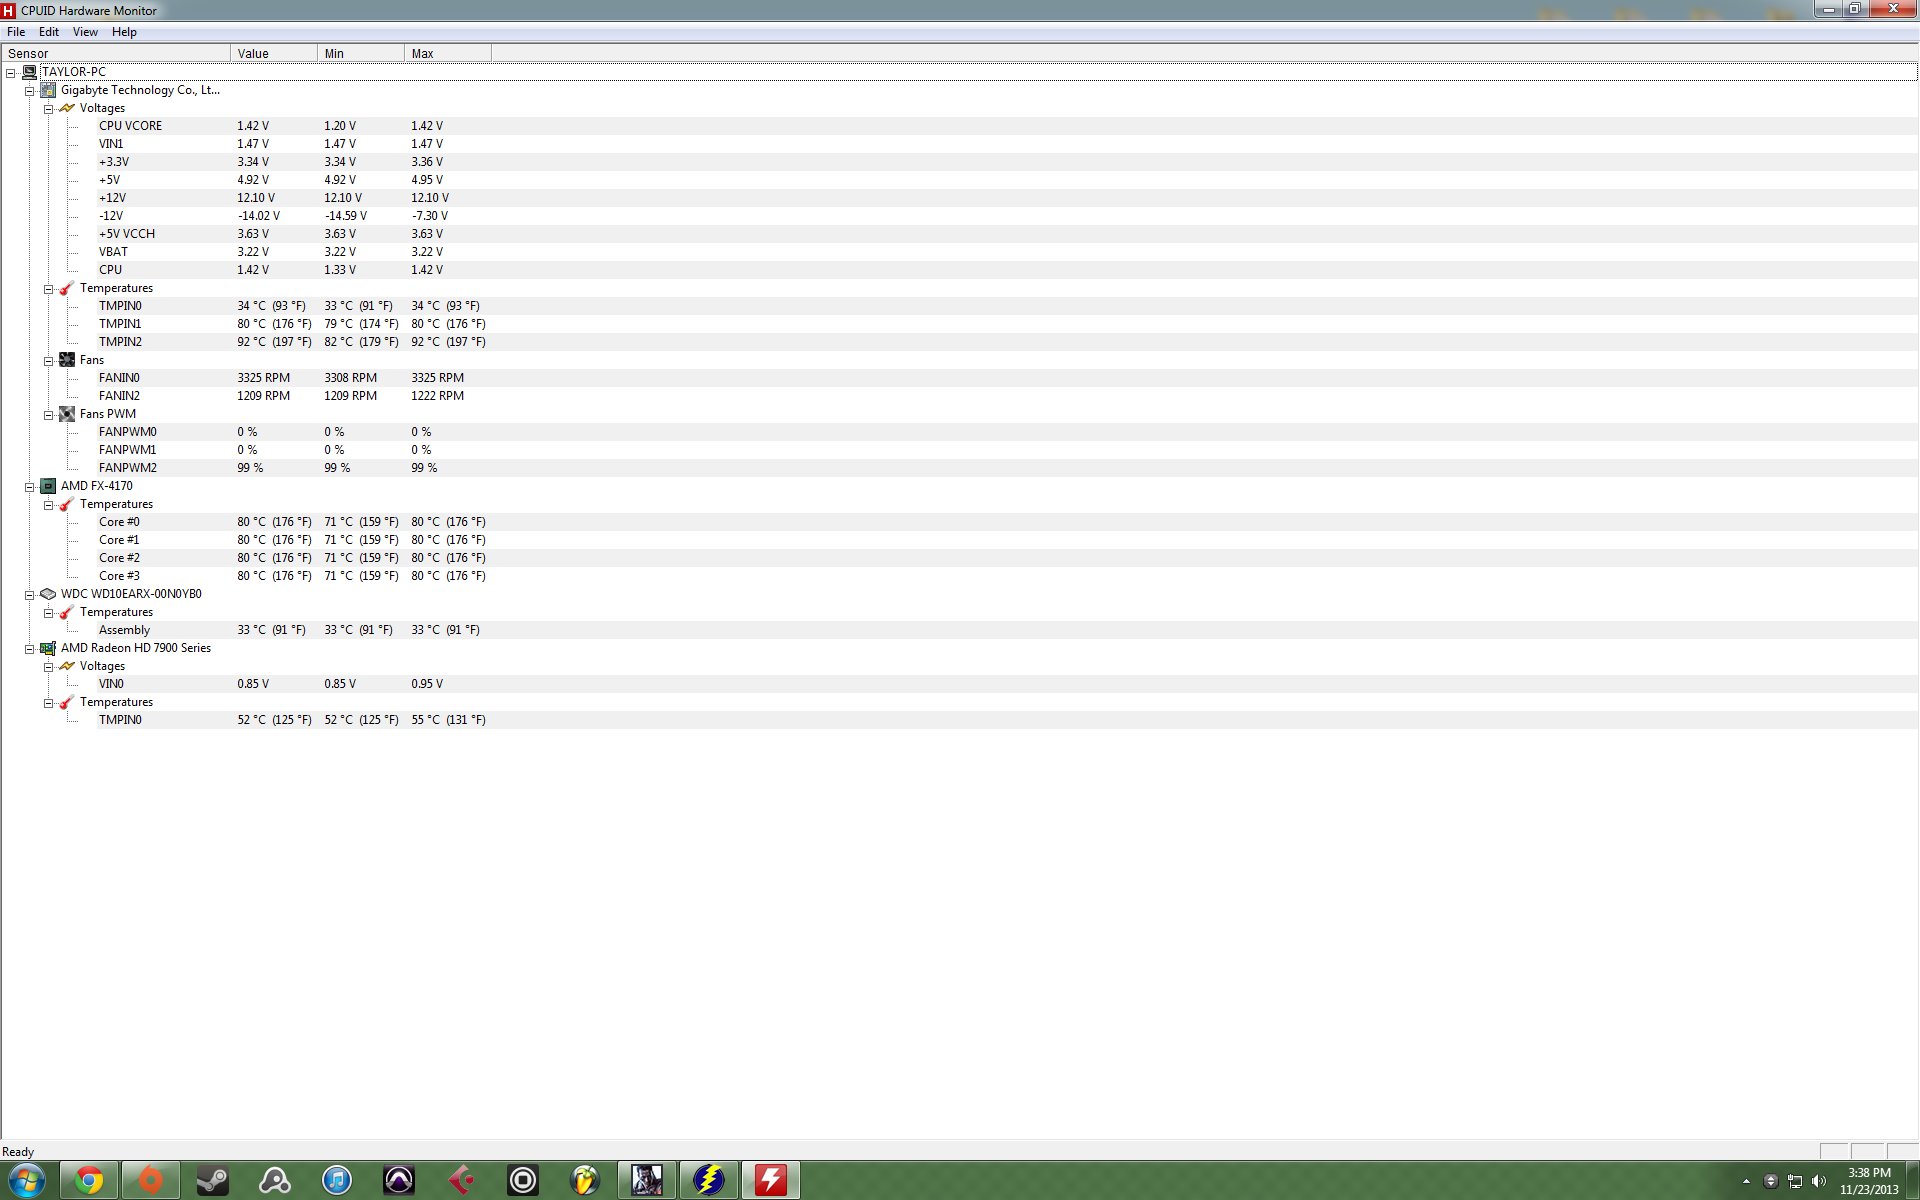Select the +12V voltage row

1007,198
